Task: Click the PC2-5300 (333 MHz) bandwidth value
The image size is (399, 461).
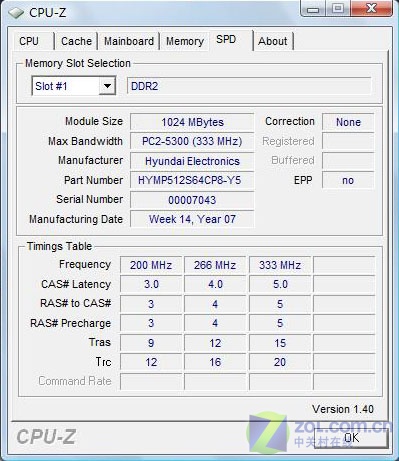Action: click(192, 141)
